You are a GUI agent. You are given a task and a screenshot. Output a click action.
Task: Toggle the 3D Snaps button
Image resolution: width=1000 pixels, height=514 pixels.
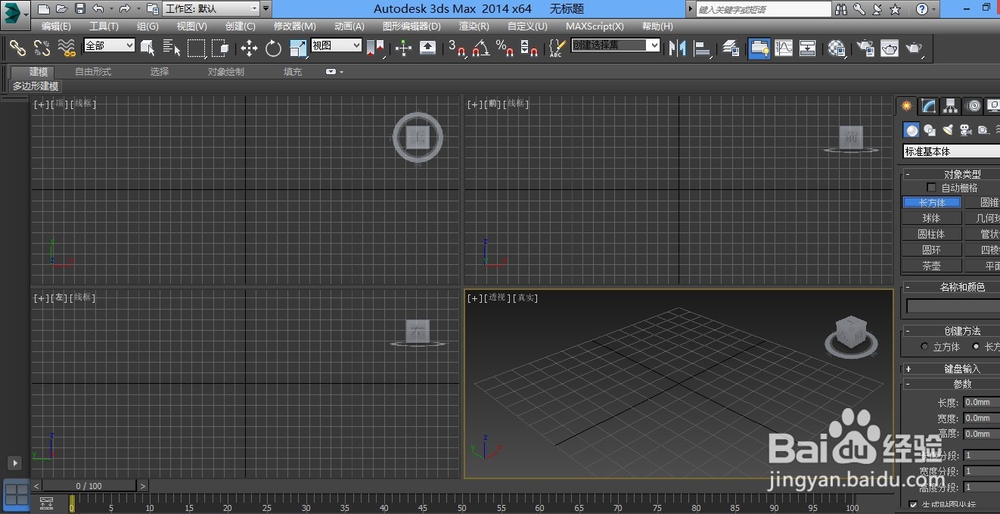(457, 48)
